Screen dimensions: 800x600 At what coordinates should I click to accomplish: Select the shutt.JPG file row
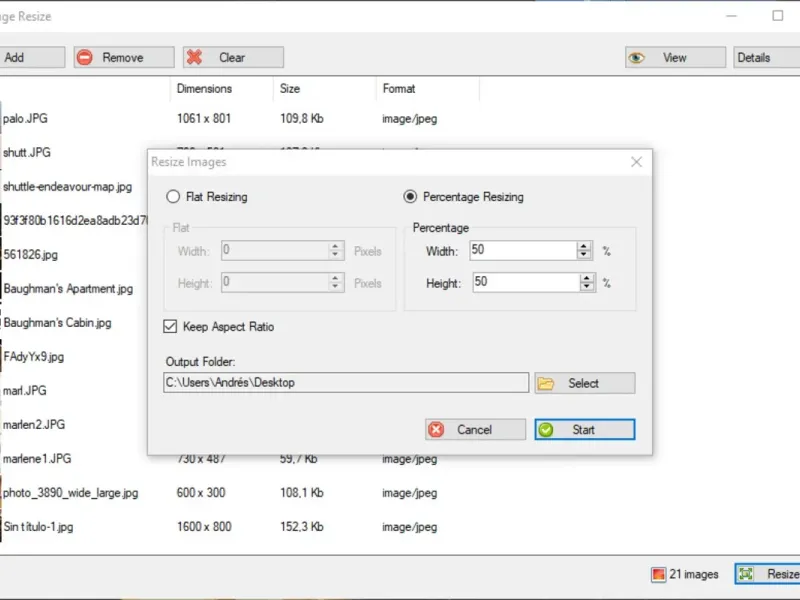tap(27, 153)
